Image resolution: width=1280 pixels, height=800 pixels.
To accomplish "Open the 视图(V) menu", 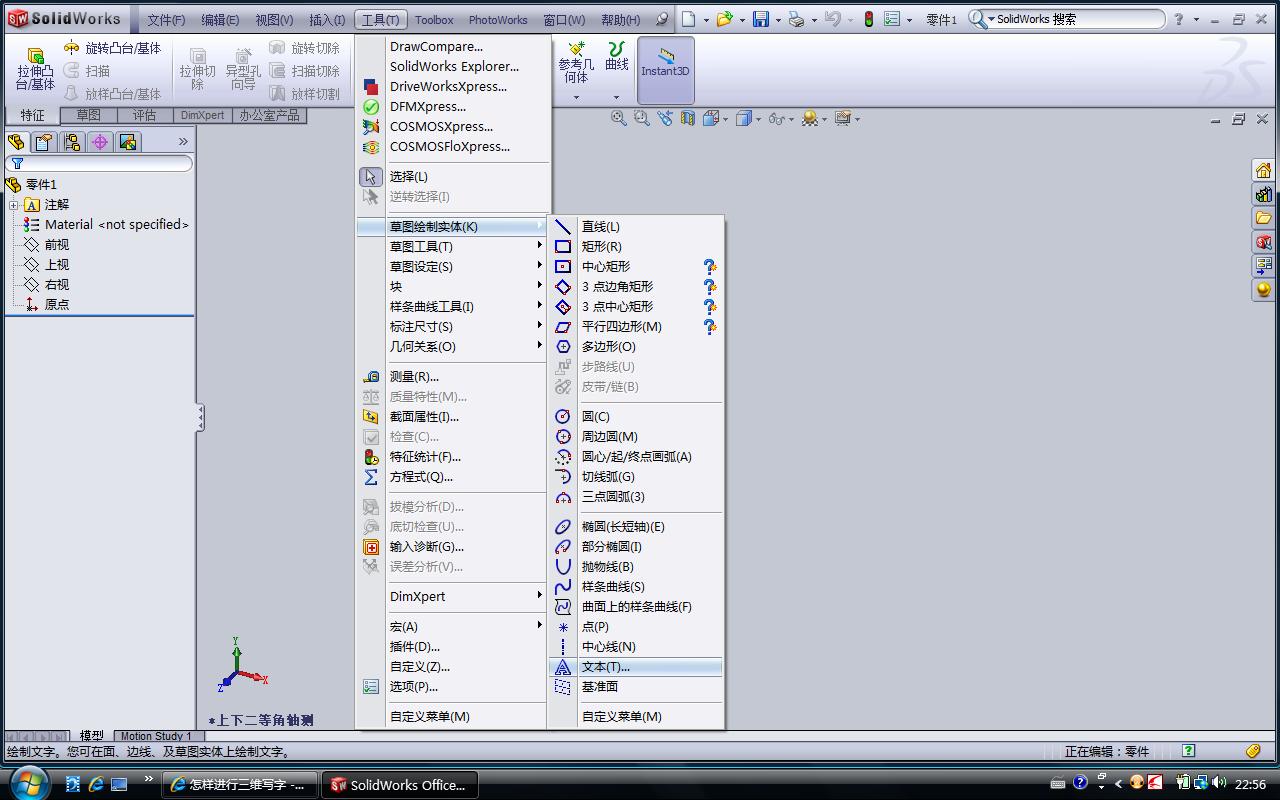I will (274, 20).
